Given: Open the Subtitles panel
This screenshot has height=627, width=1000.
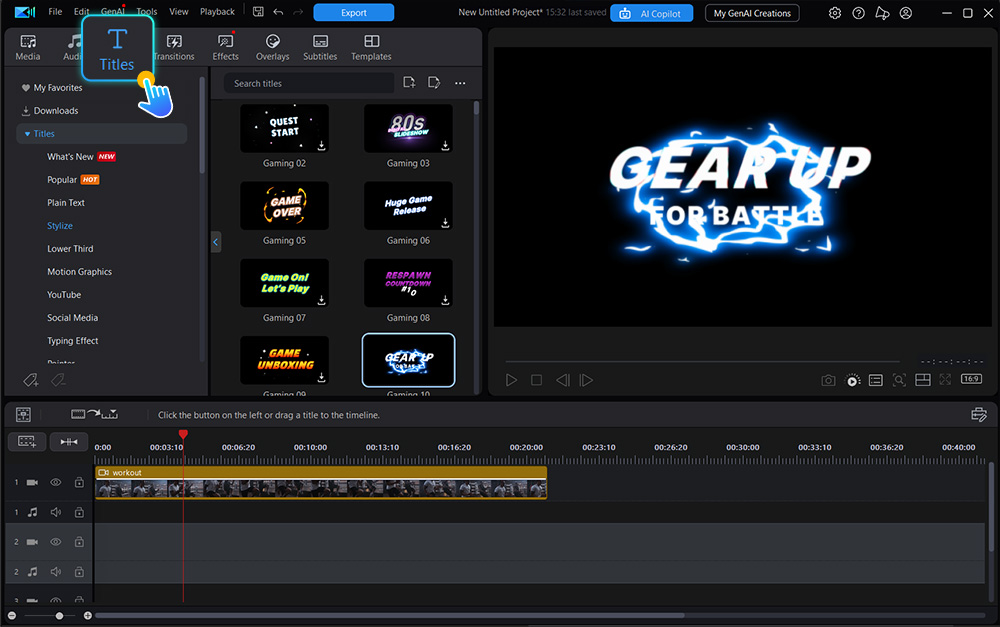Looking at the screenshot, I should pyautogui.click(x=320, y=45).
